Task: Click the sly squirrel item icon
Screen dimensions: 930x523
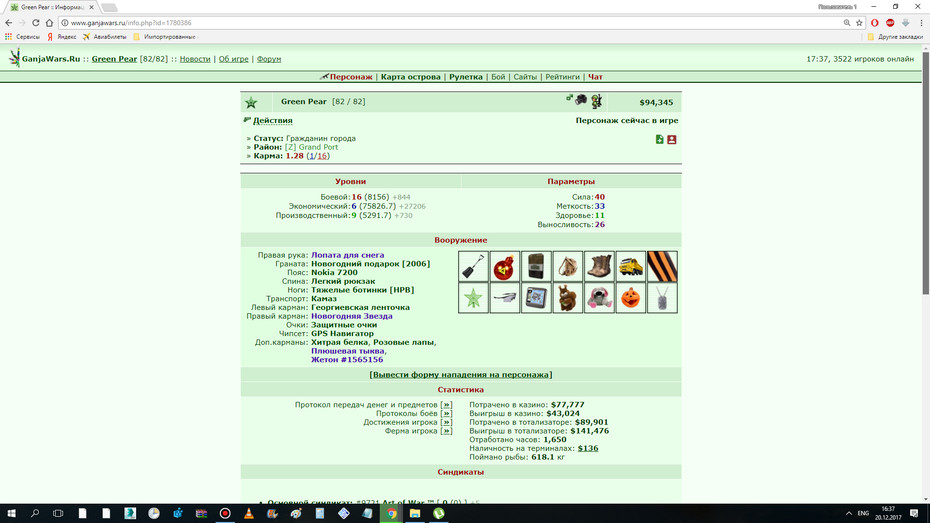Action: (568, 298)
